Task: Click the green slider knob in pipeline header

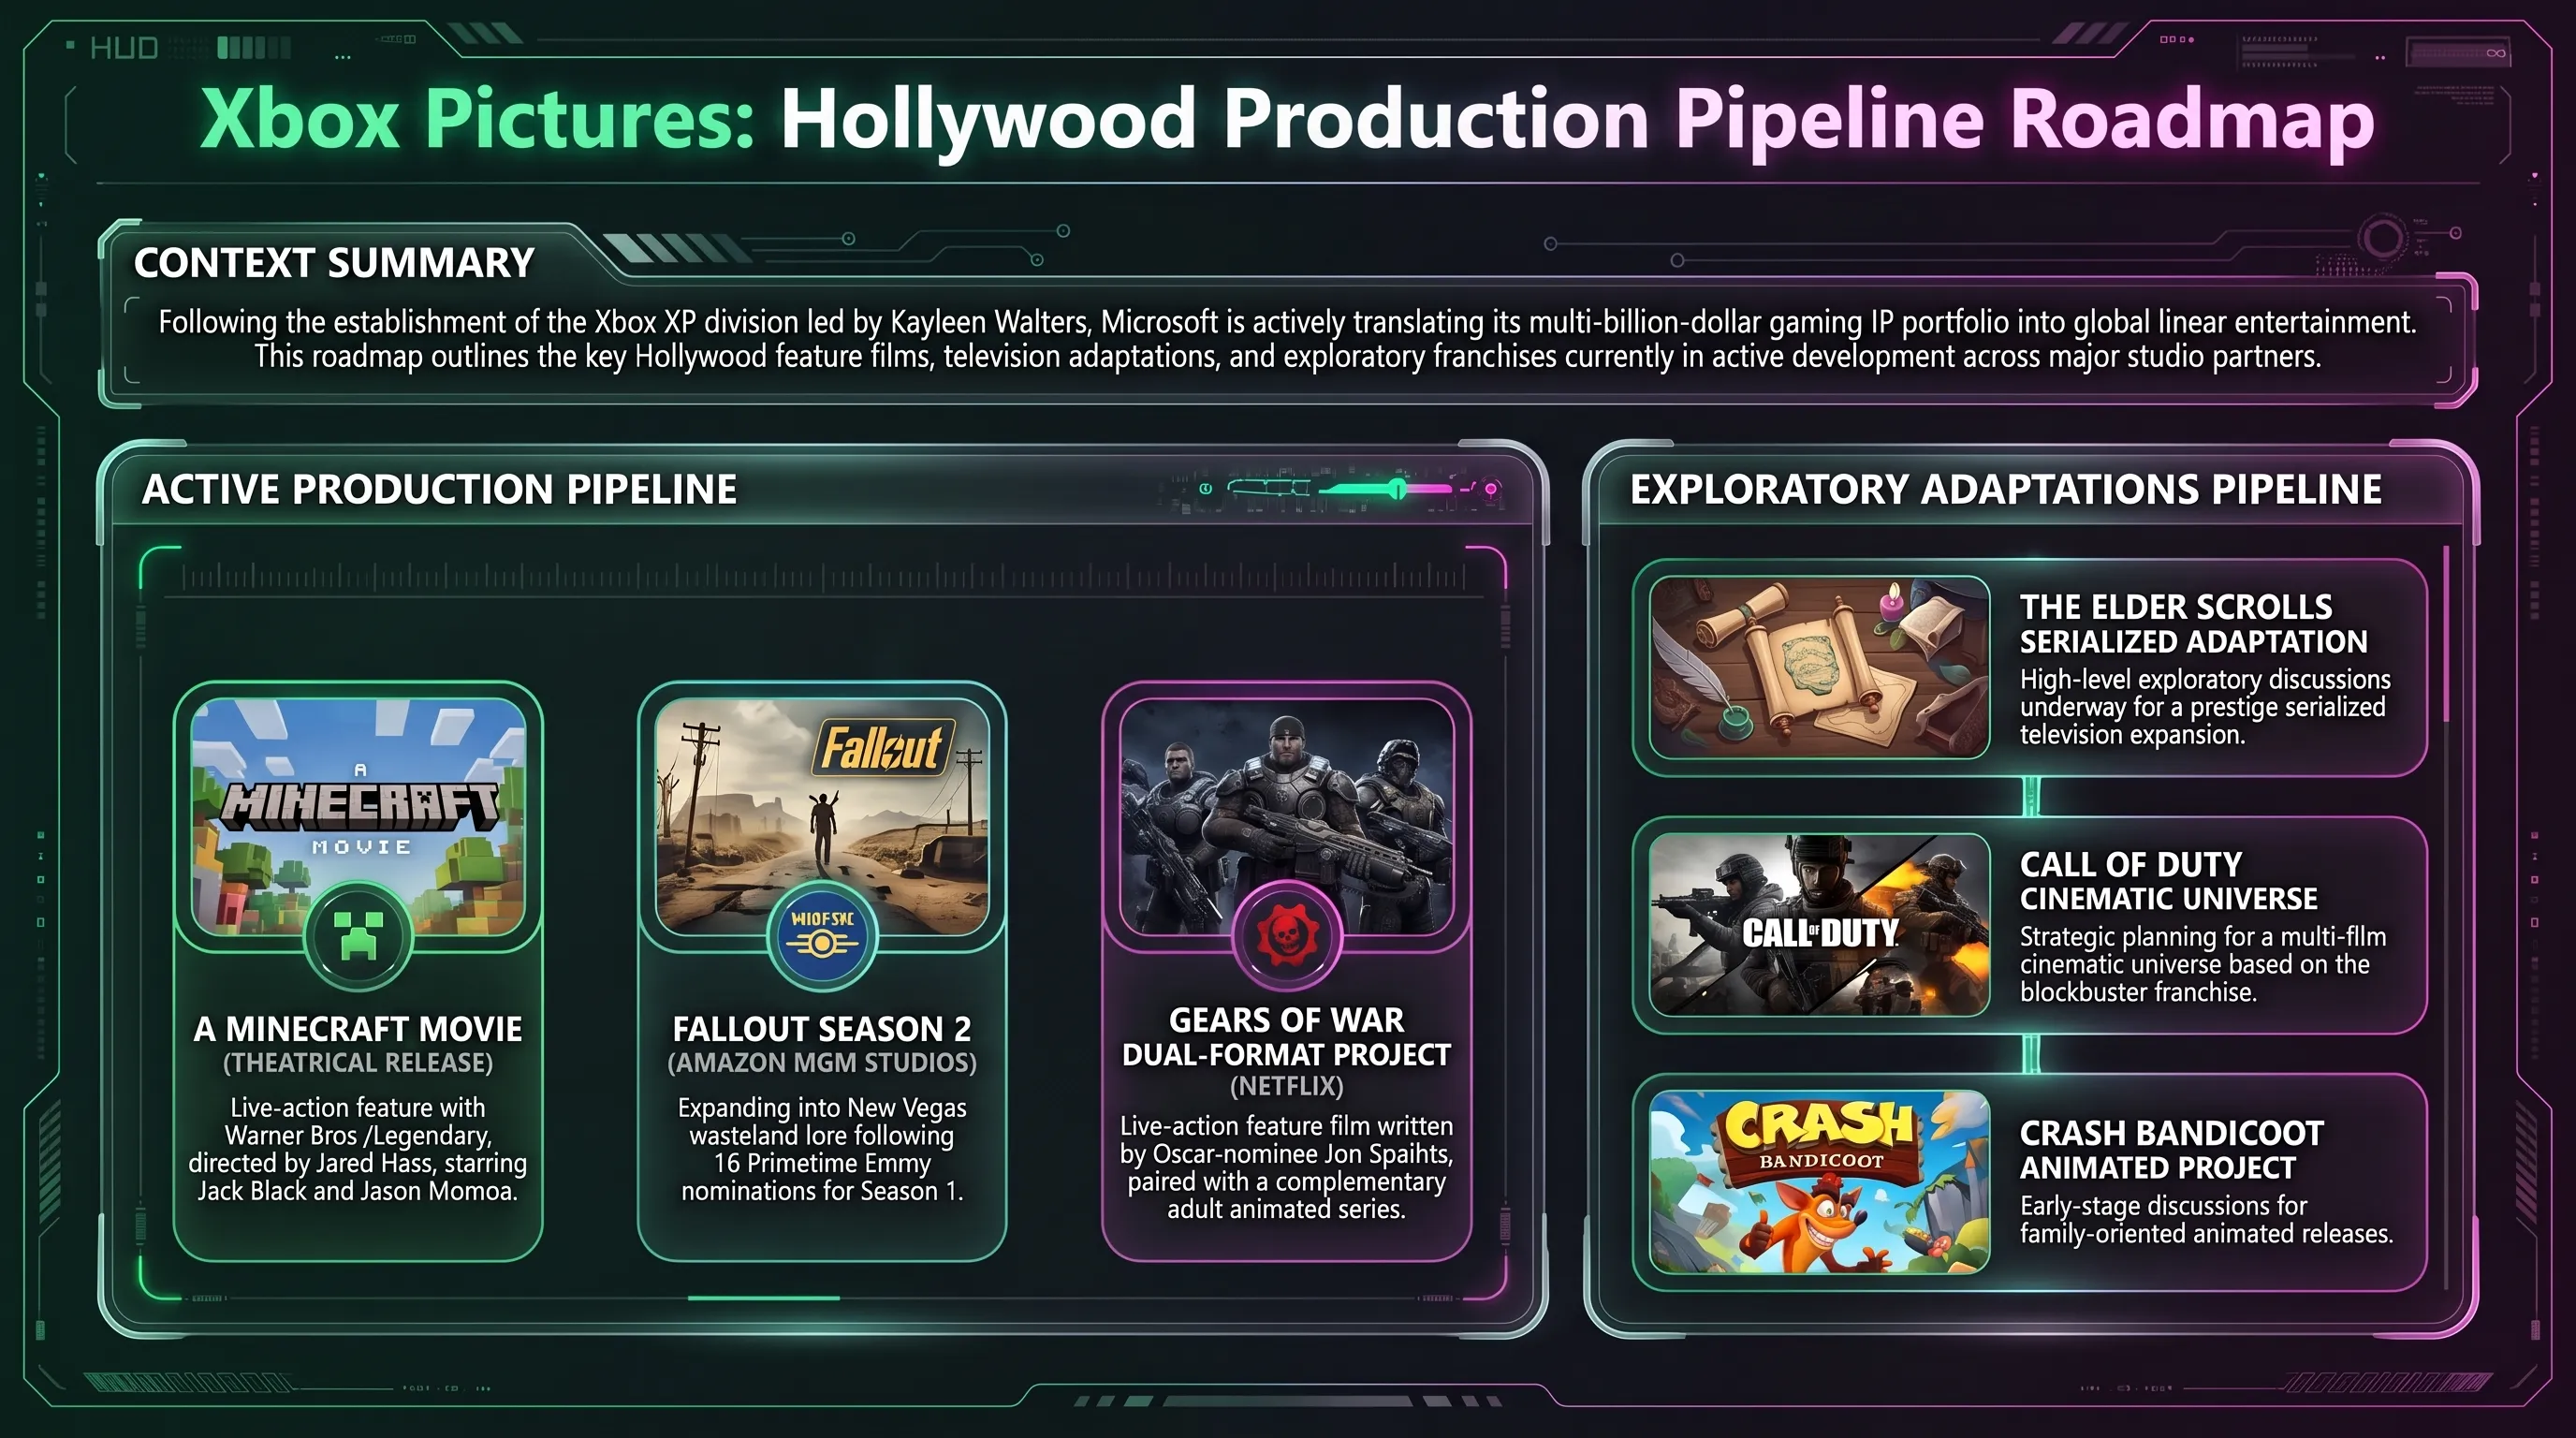Action: coord(1397,489)
